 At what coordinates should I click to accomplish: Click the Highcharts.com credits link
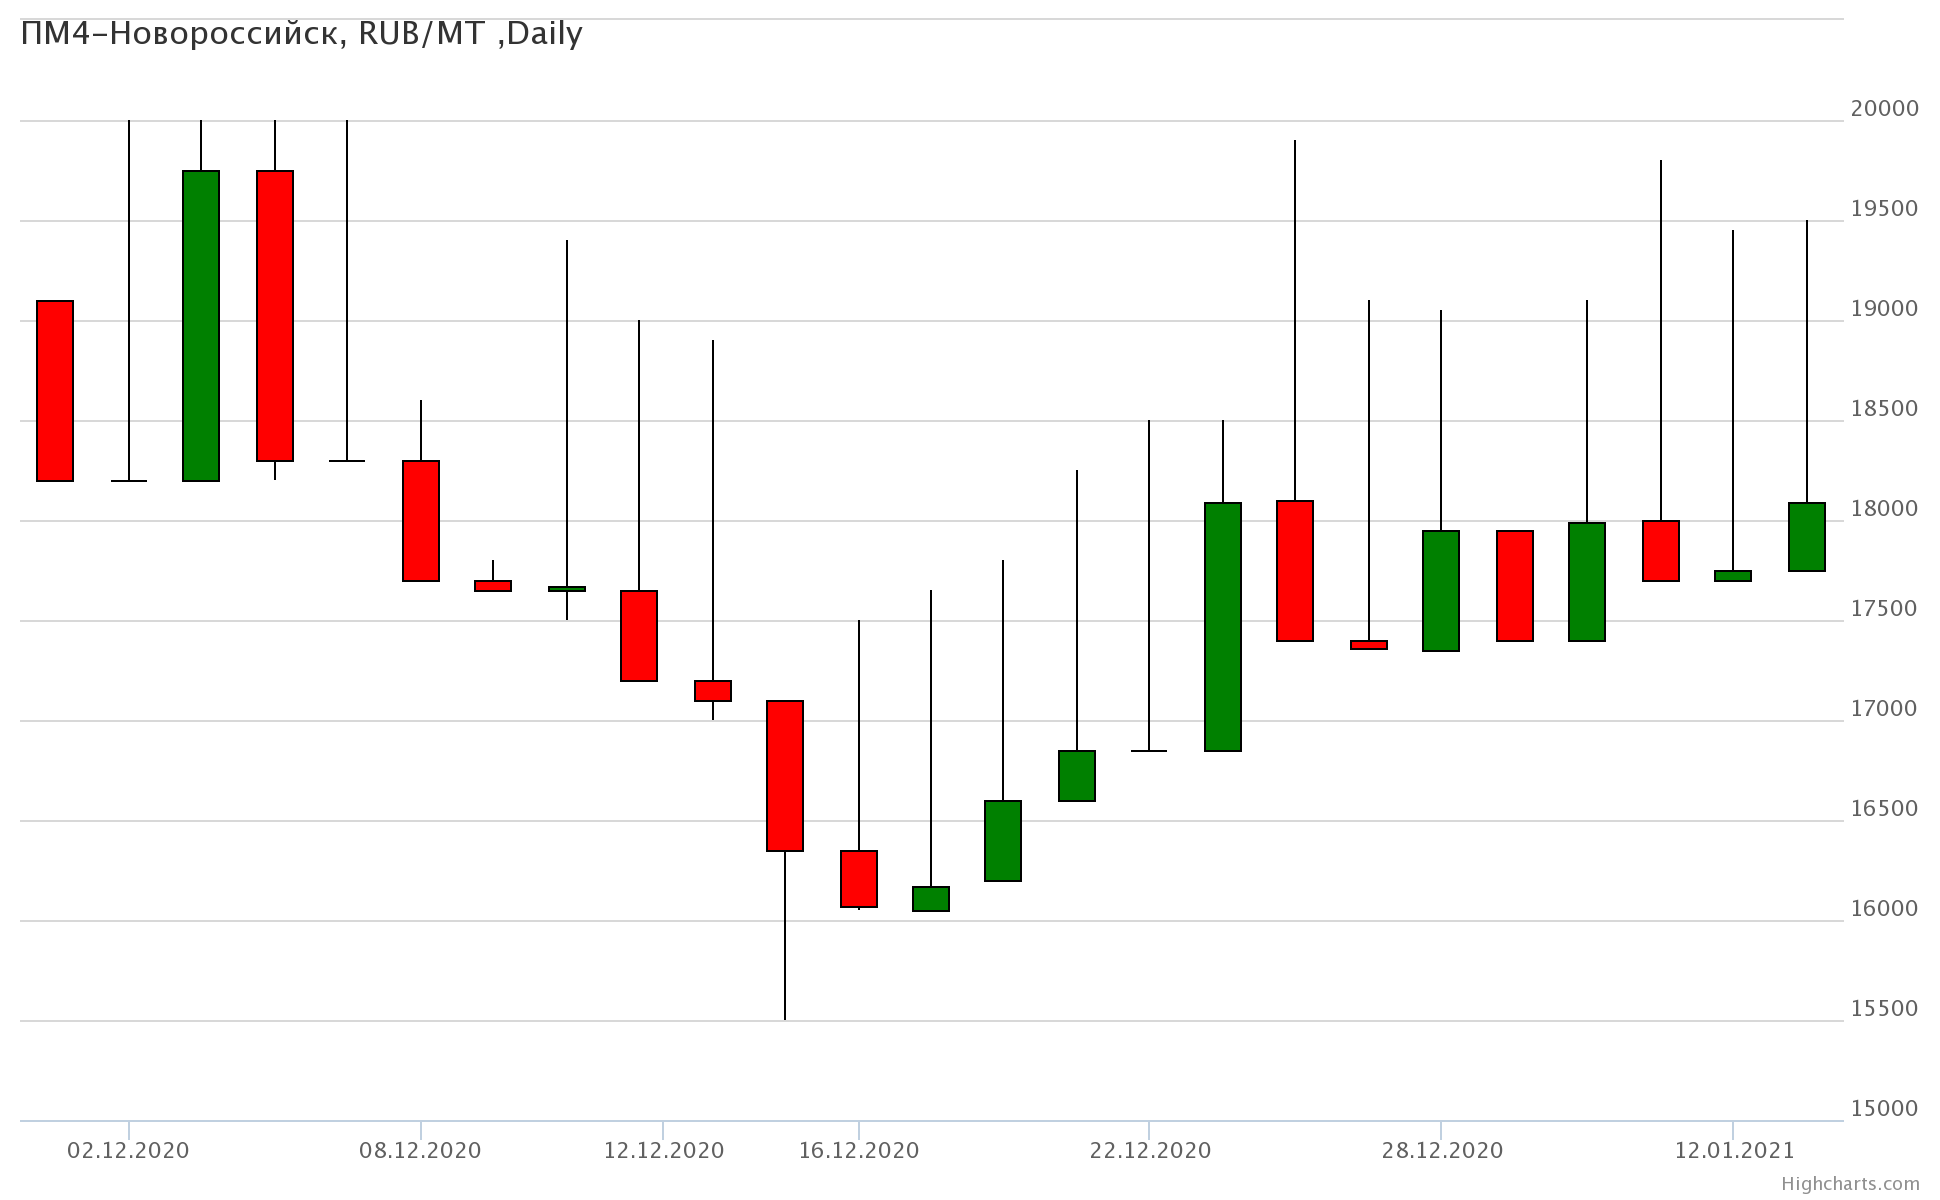click(1850, 1183)
